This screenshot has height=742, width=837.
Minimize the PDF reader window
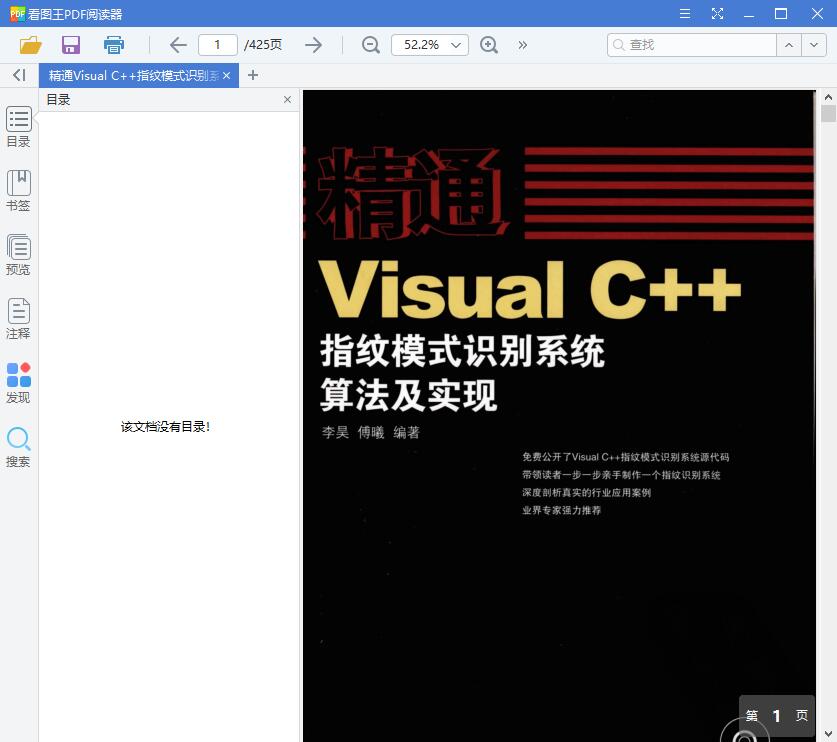[x=749, y=14]
